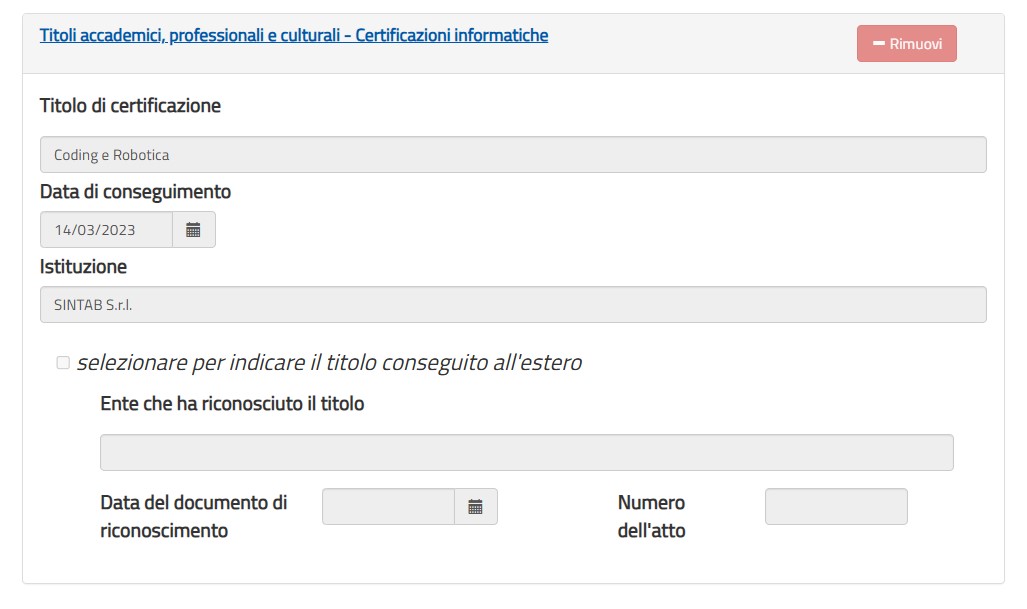Open the Certificazioni informatiche section link

pos(293,35)
